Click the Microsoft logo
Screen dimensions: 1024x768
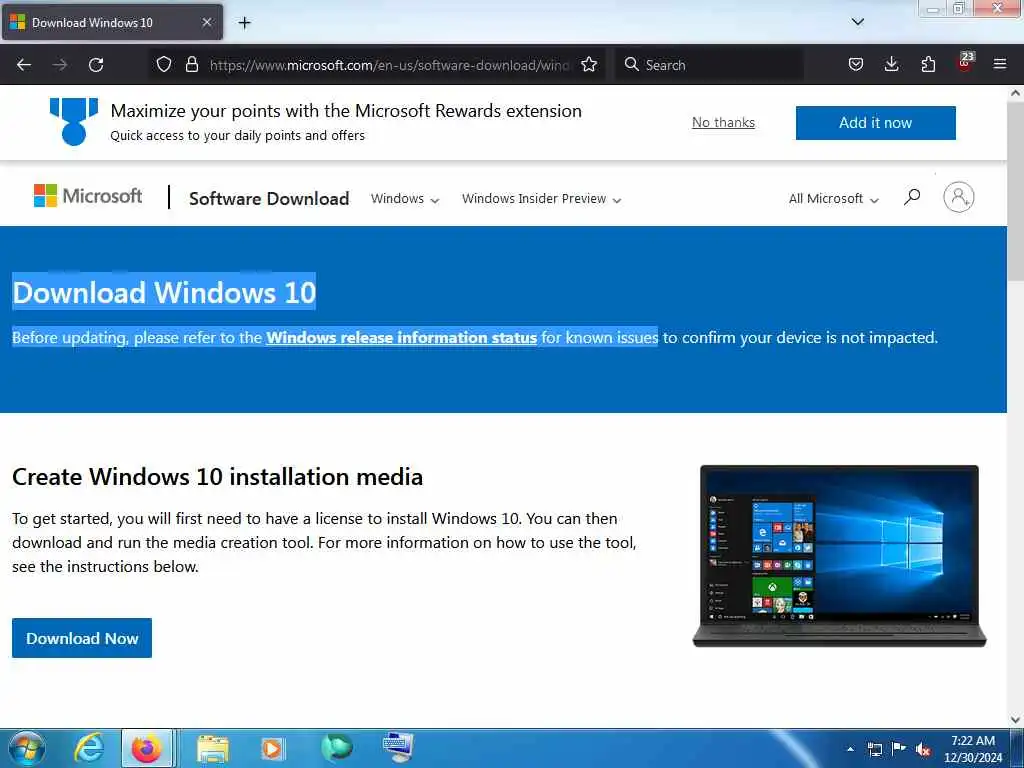[x=88, y=196]
